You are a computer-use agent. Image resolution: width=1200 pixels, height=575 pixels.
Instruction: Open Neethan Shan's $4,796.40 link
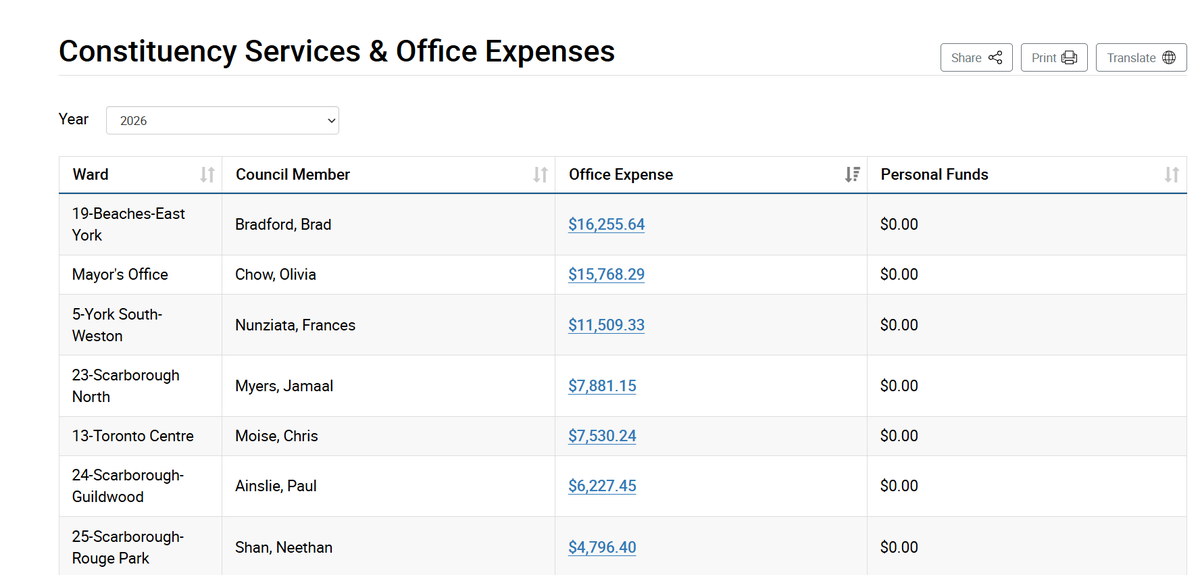602,547
